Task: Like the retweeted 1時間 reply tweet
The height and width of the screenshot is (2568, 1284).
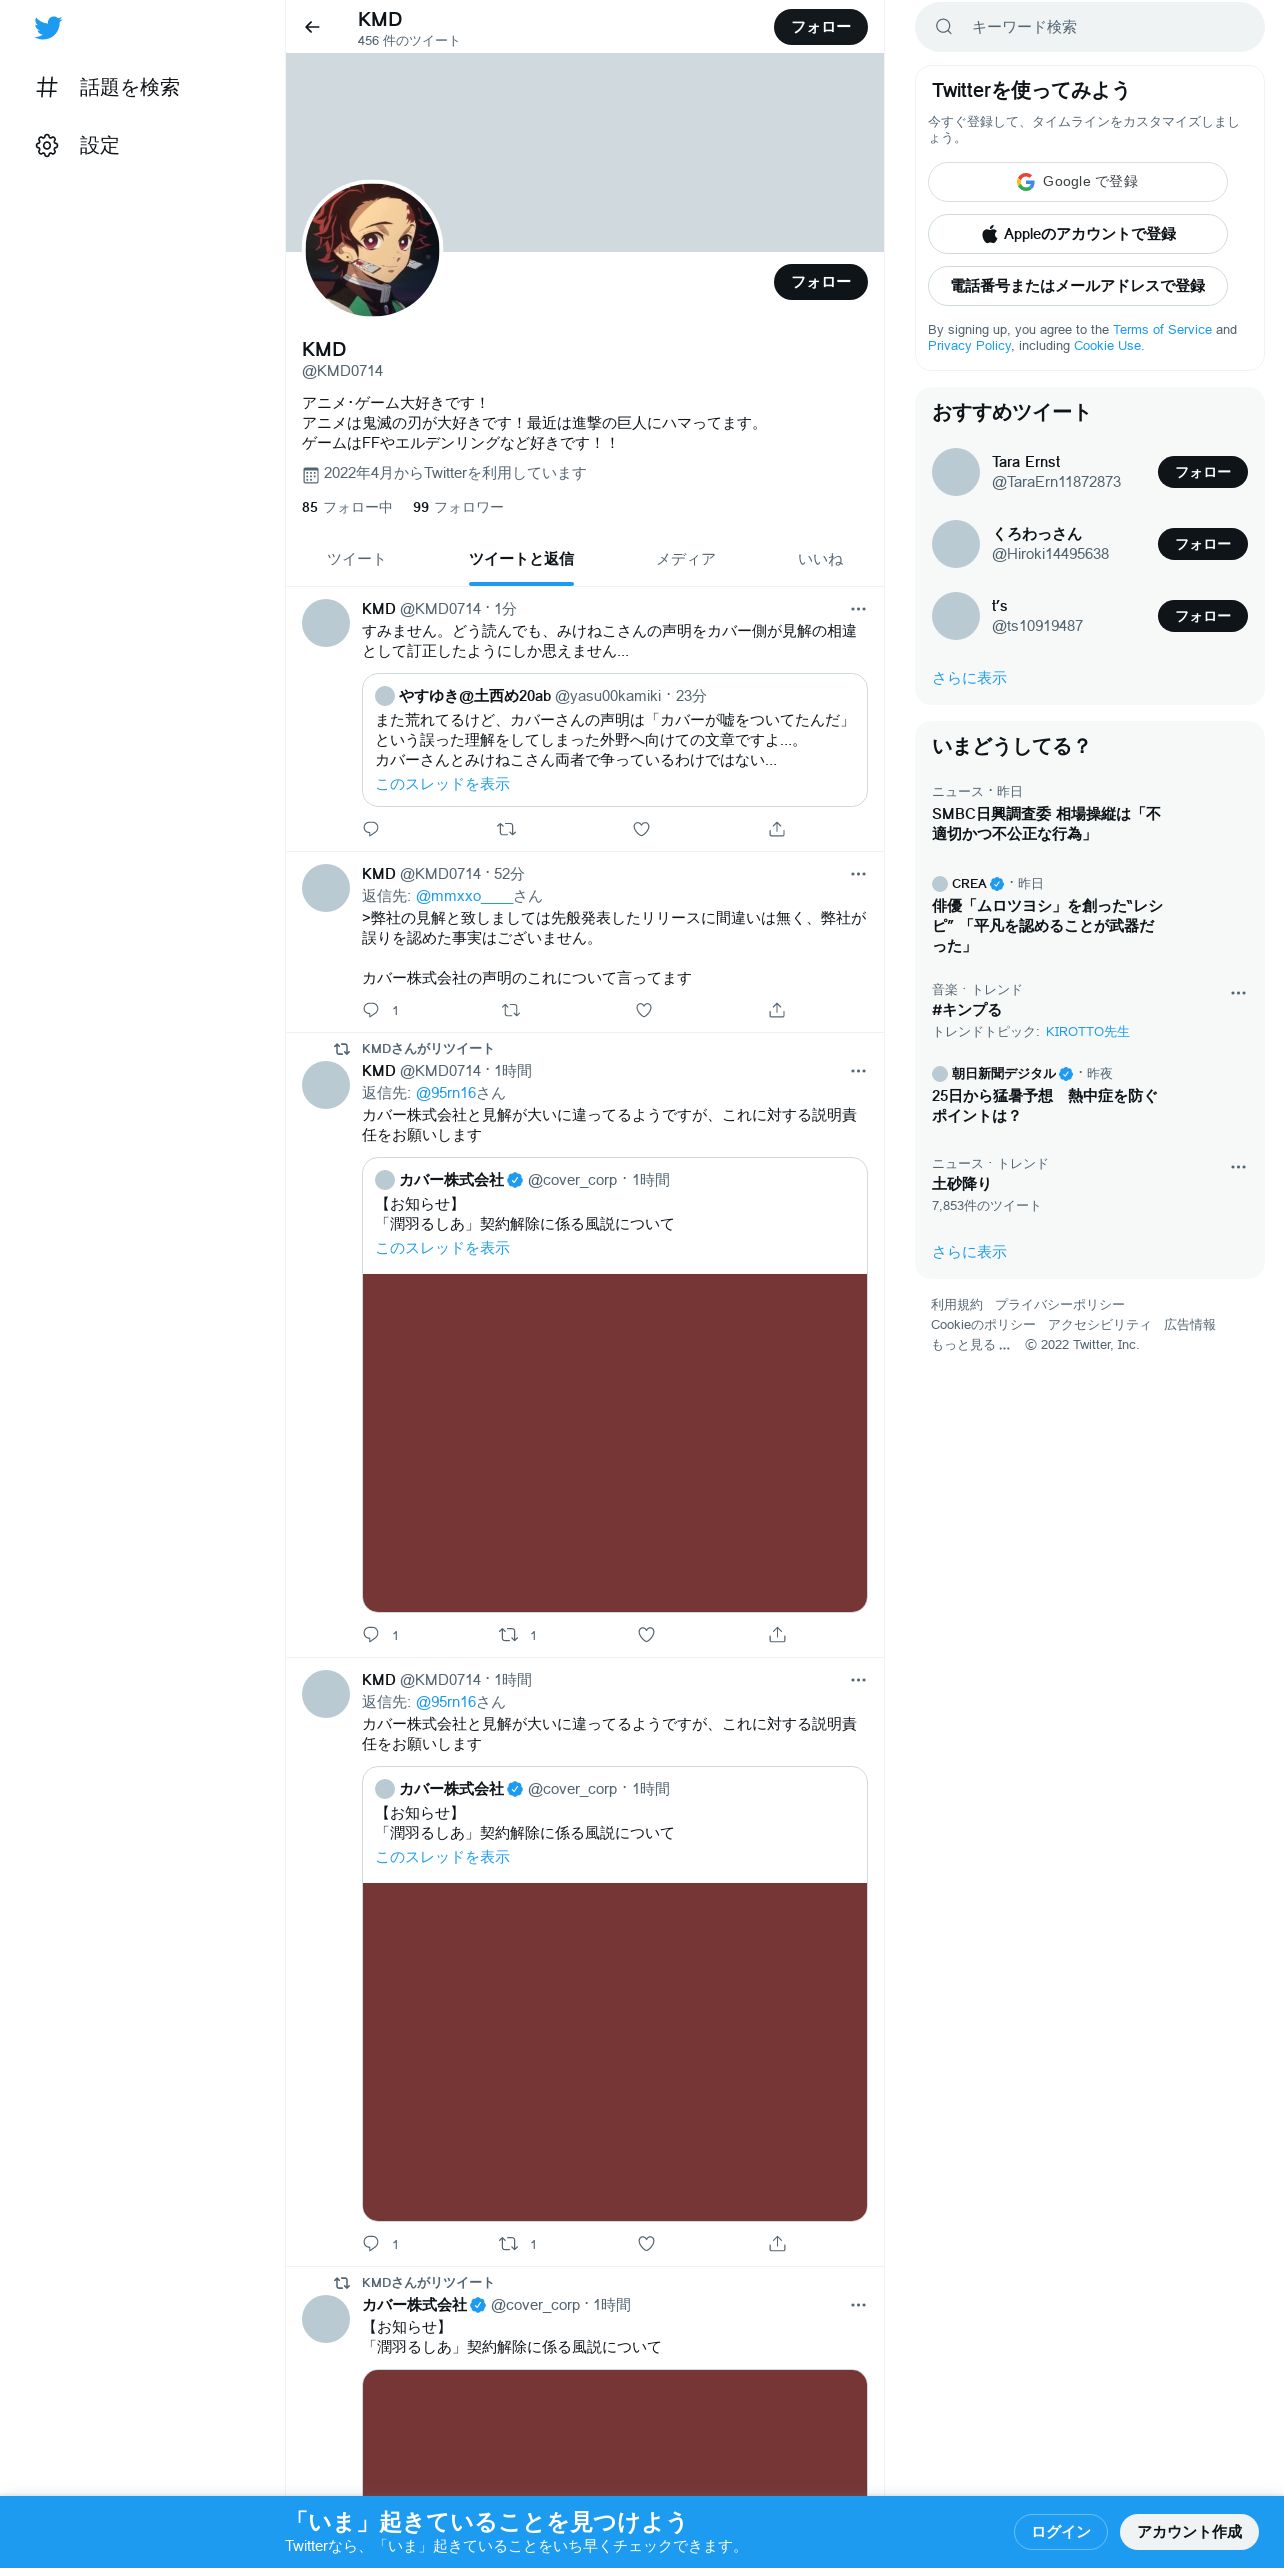Action: (x=646, y=1635)
